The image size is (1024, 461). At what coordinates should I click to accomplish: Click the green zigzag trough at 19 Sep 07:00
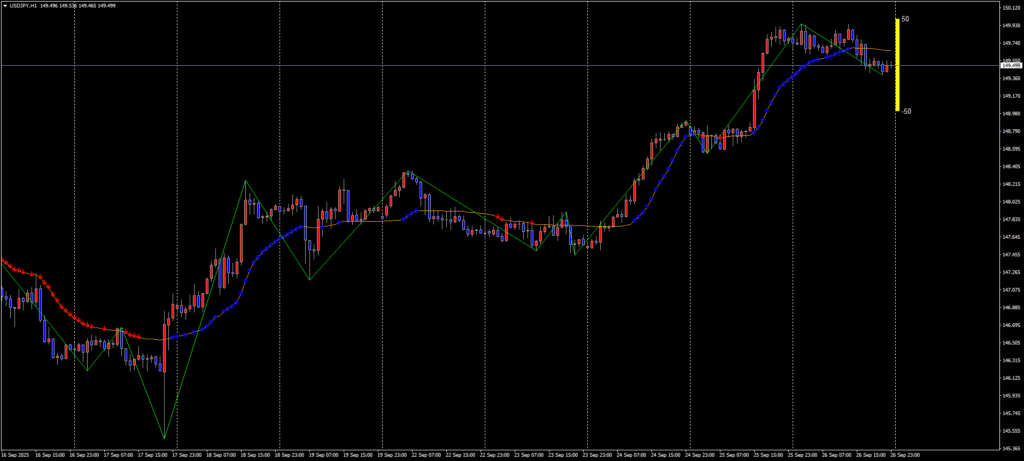pos(309,279)
